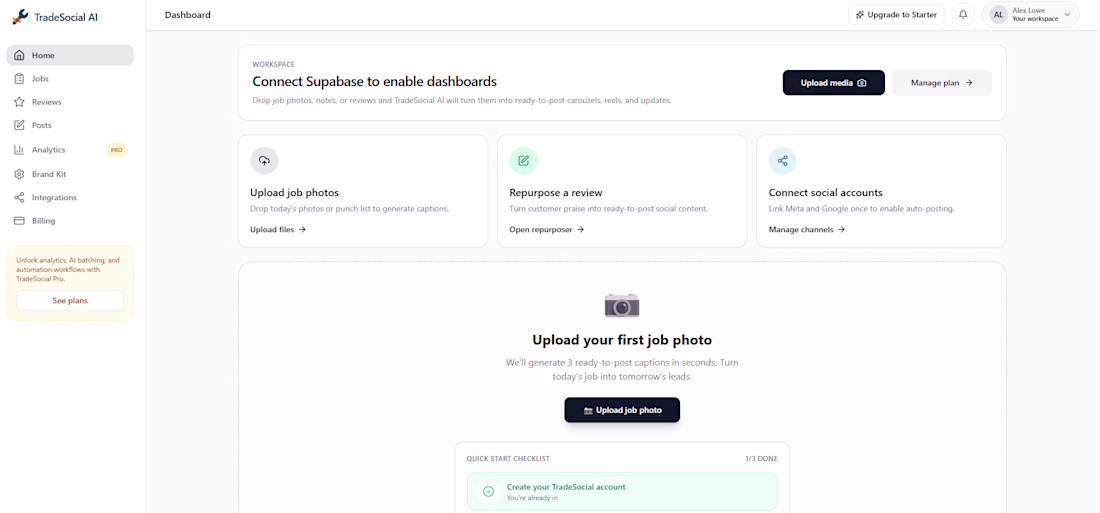Click the Repurpose a review edit icon
Image resolution: width=1100 pixels, height=513 pixels.
(523, 161)
